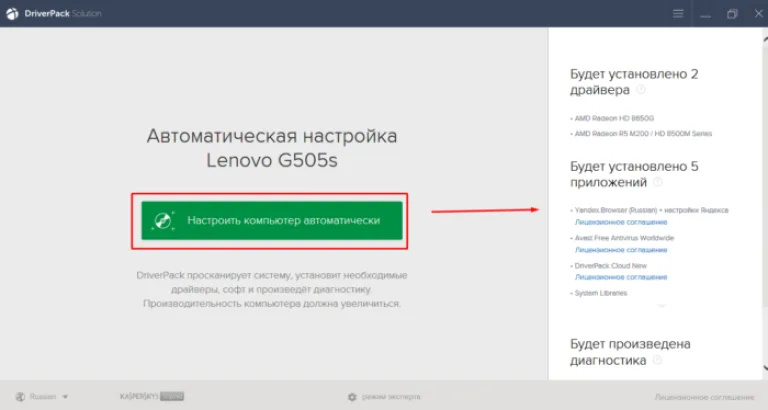
Task: Open Лицензионное соглашение link in the footer
Action: pyautogui.click(x=704, y=397)
